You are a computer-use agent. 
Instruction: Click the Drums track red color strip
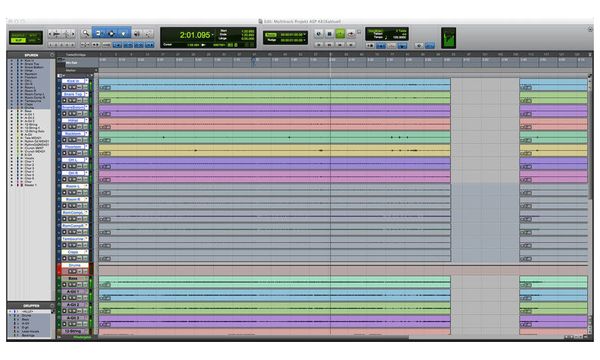pos(59,269)
